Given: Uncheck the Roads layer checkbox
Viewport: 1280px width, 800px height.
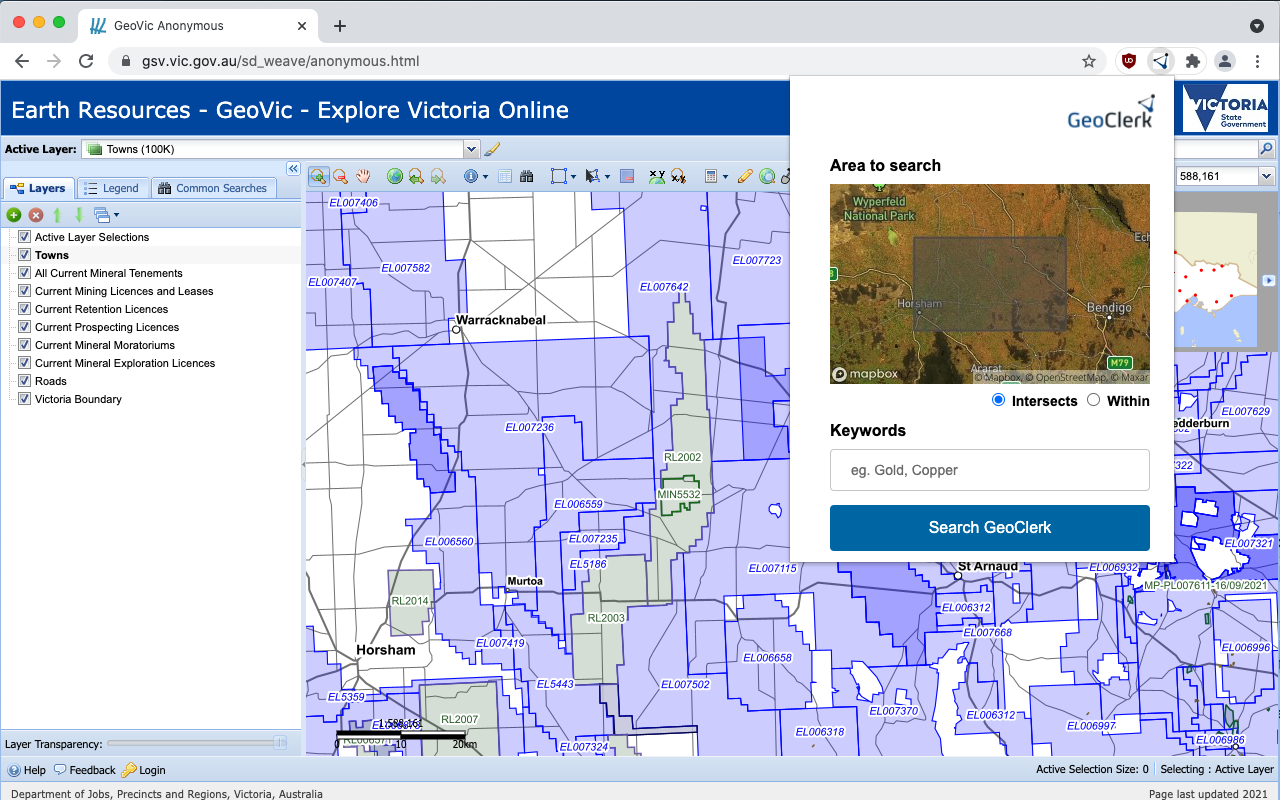Looking at the screenshot, I should click(25, 381).
